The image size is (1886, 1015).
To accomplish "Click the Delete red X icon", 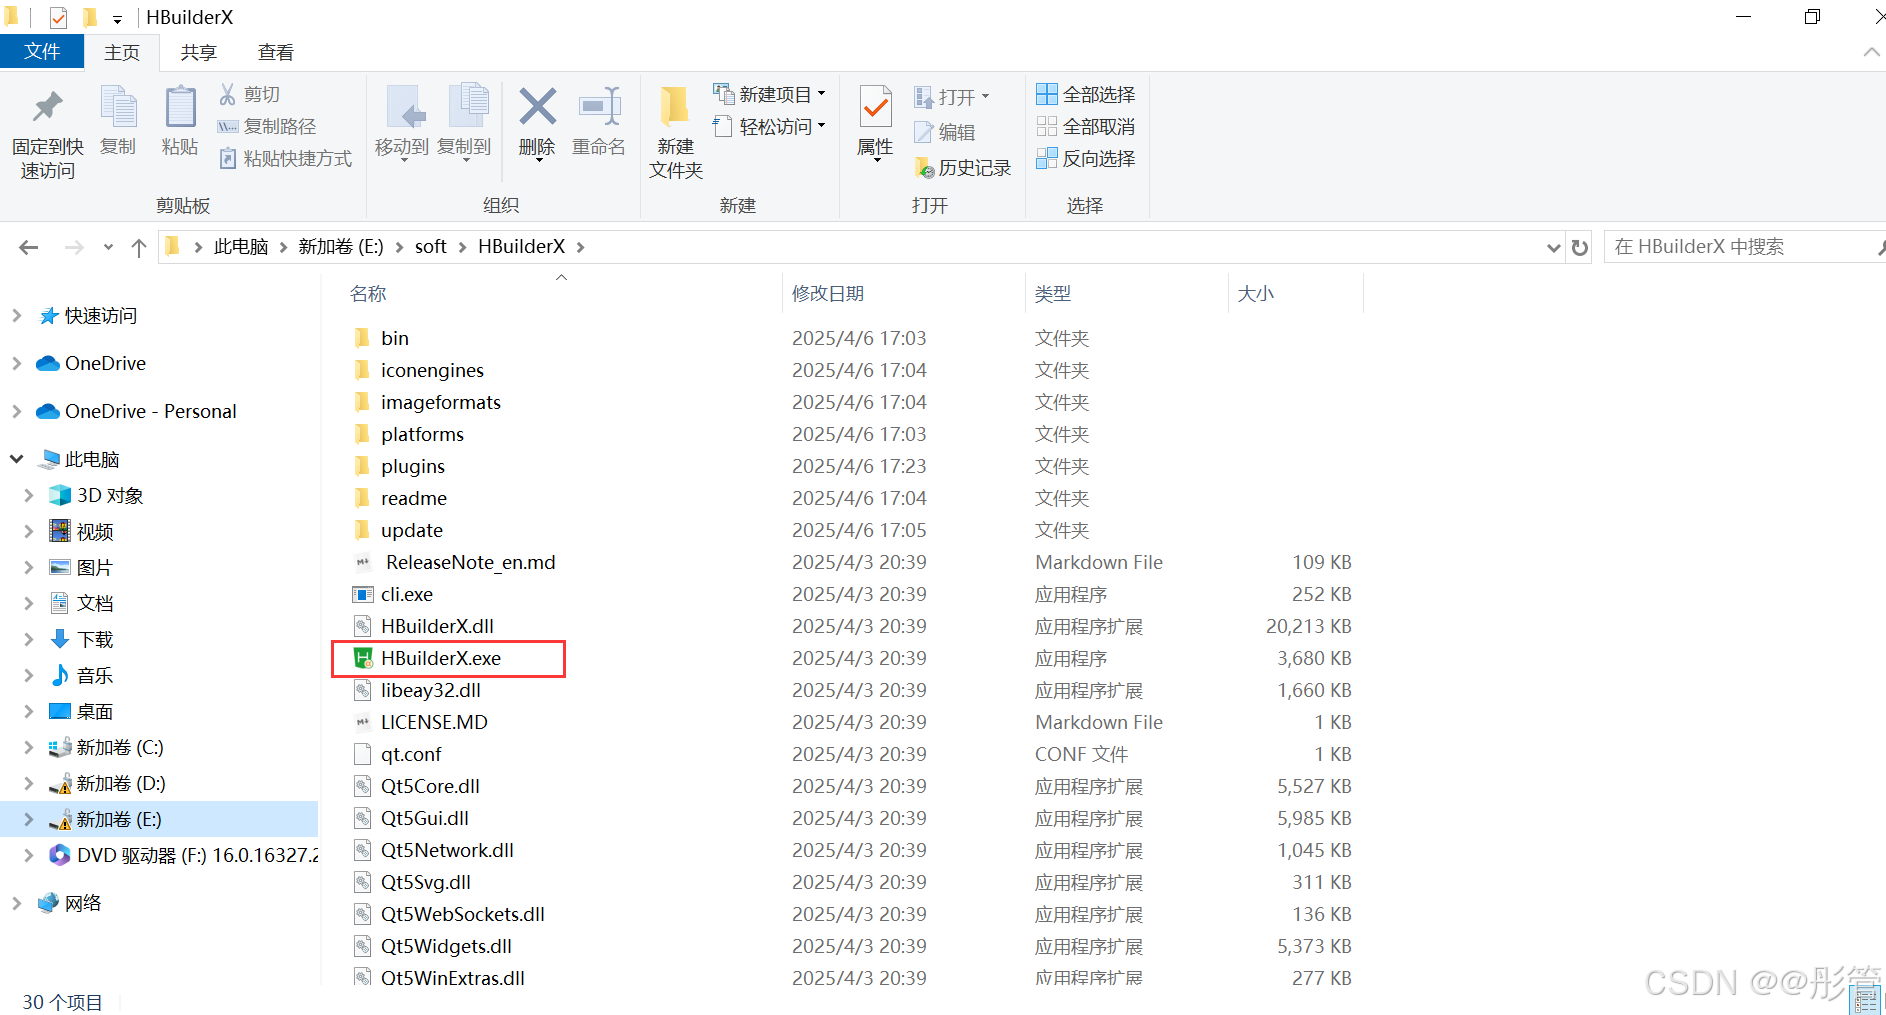I will pos(537,122).
